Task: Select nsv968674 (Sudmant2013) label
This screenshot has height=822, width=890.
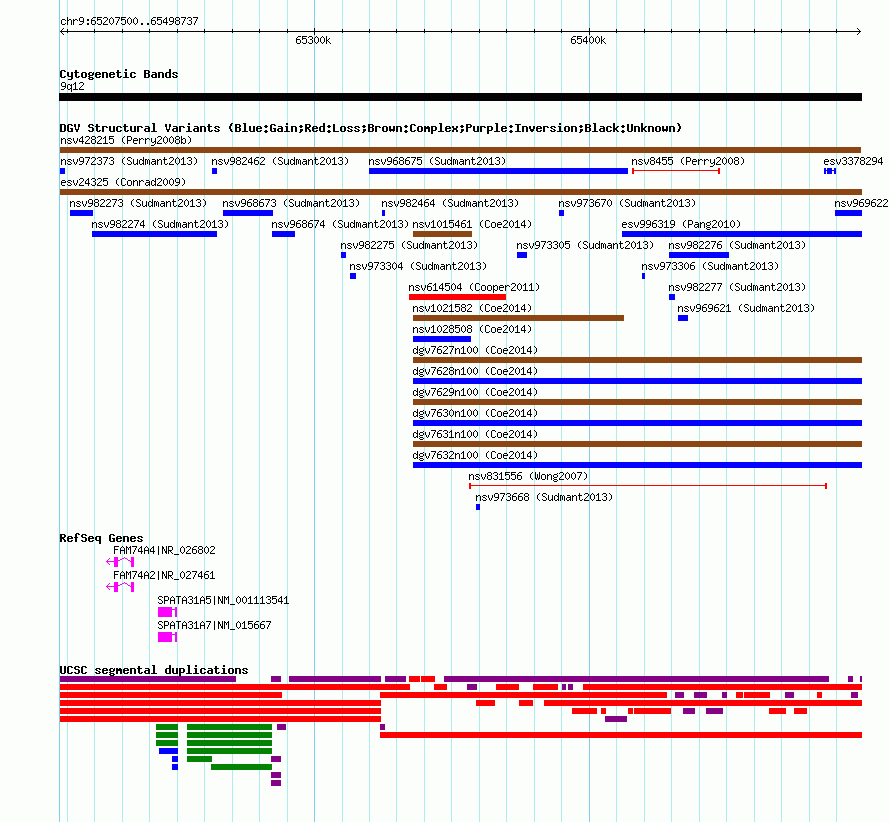Action: [340, 224]
